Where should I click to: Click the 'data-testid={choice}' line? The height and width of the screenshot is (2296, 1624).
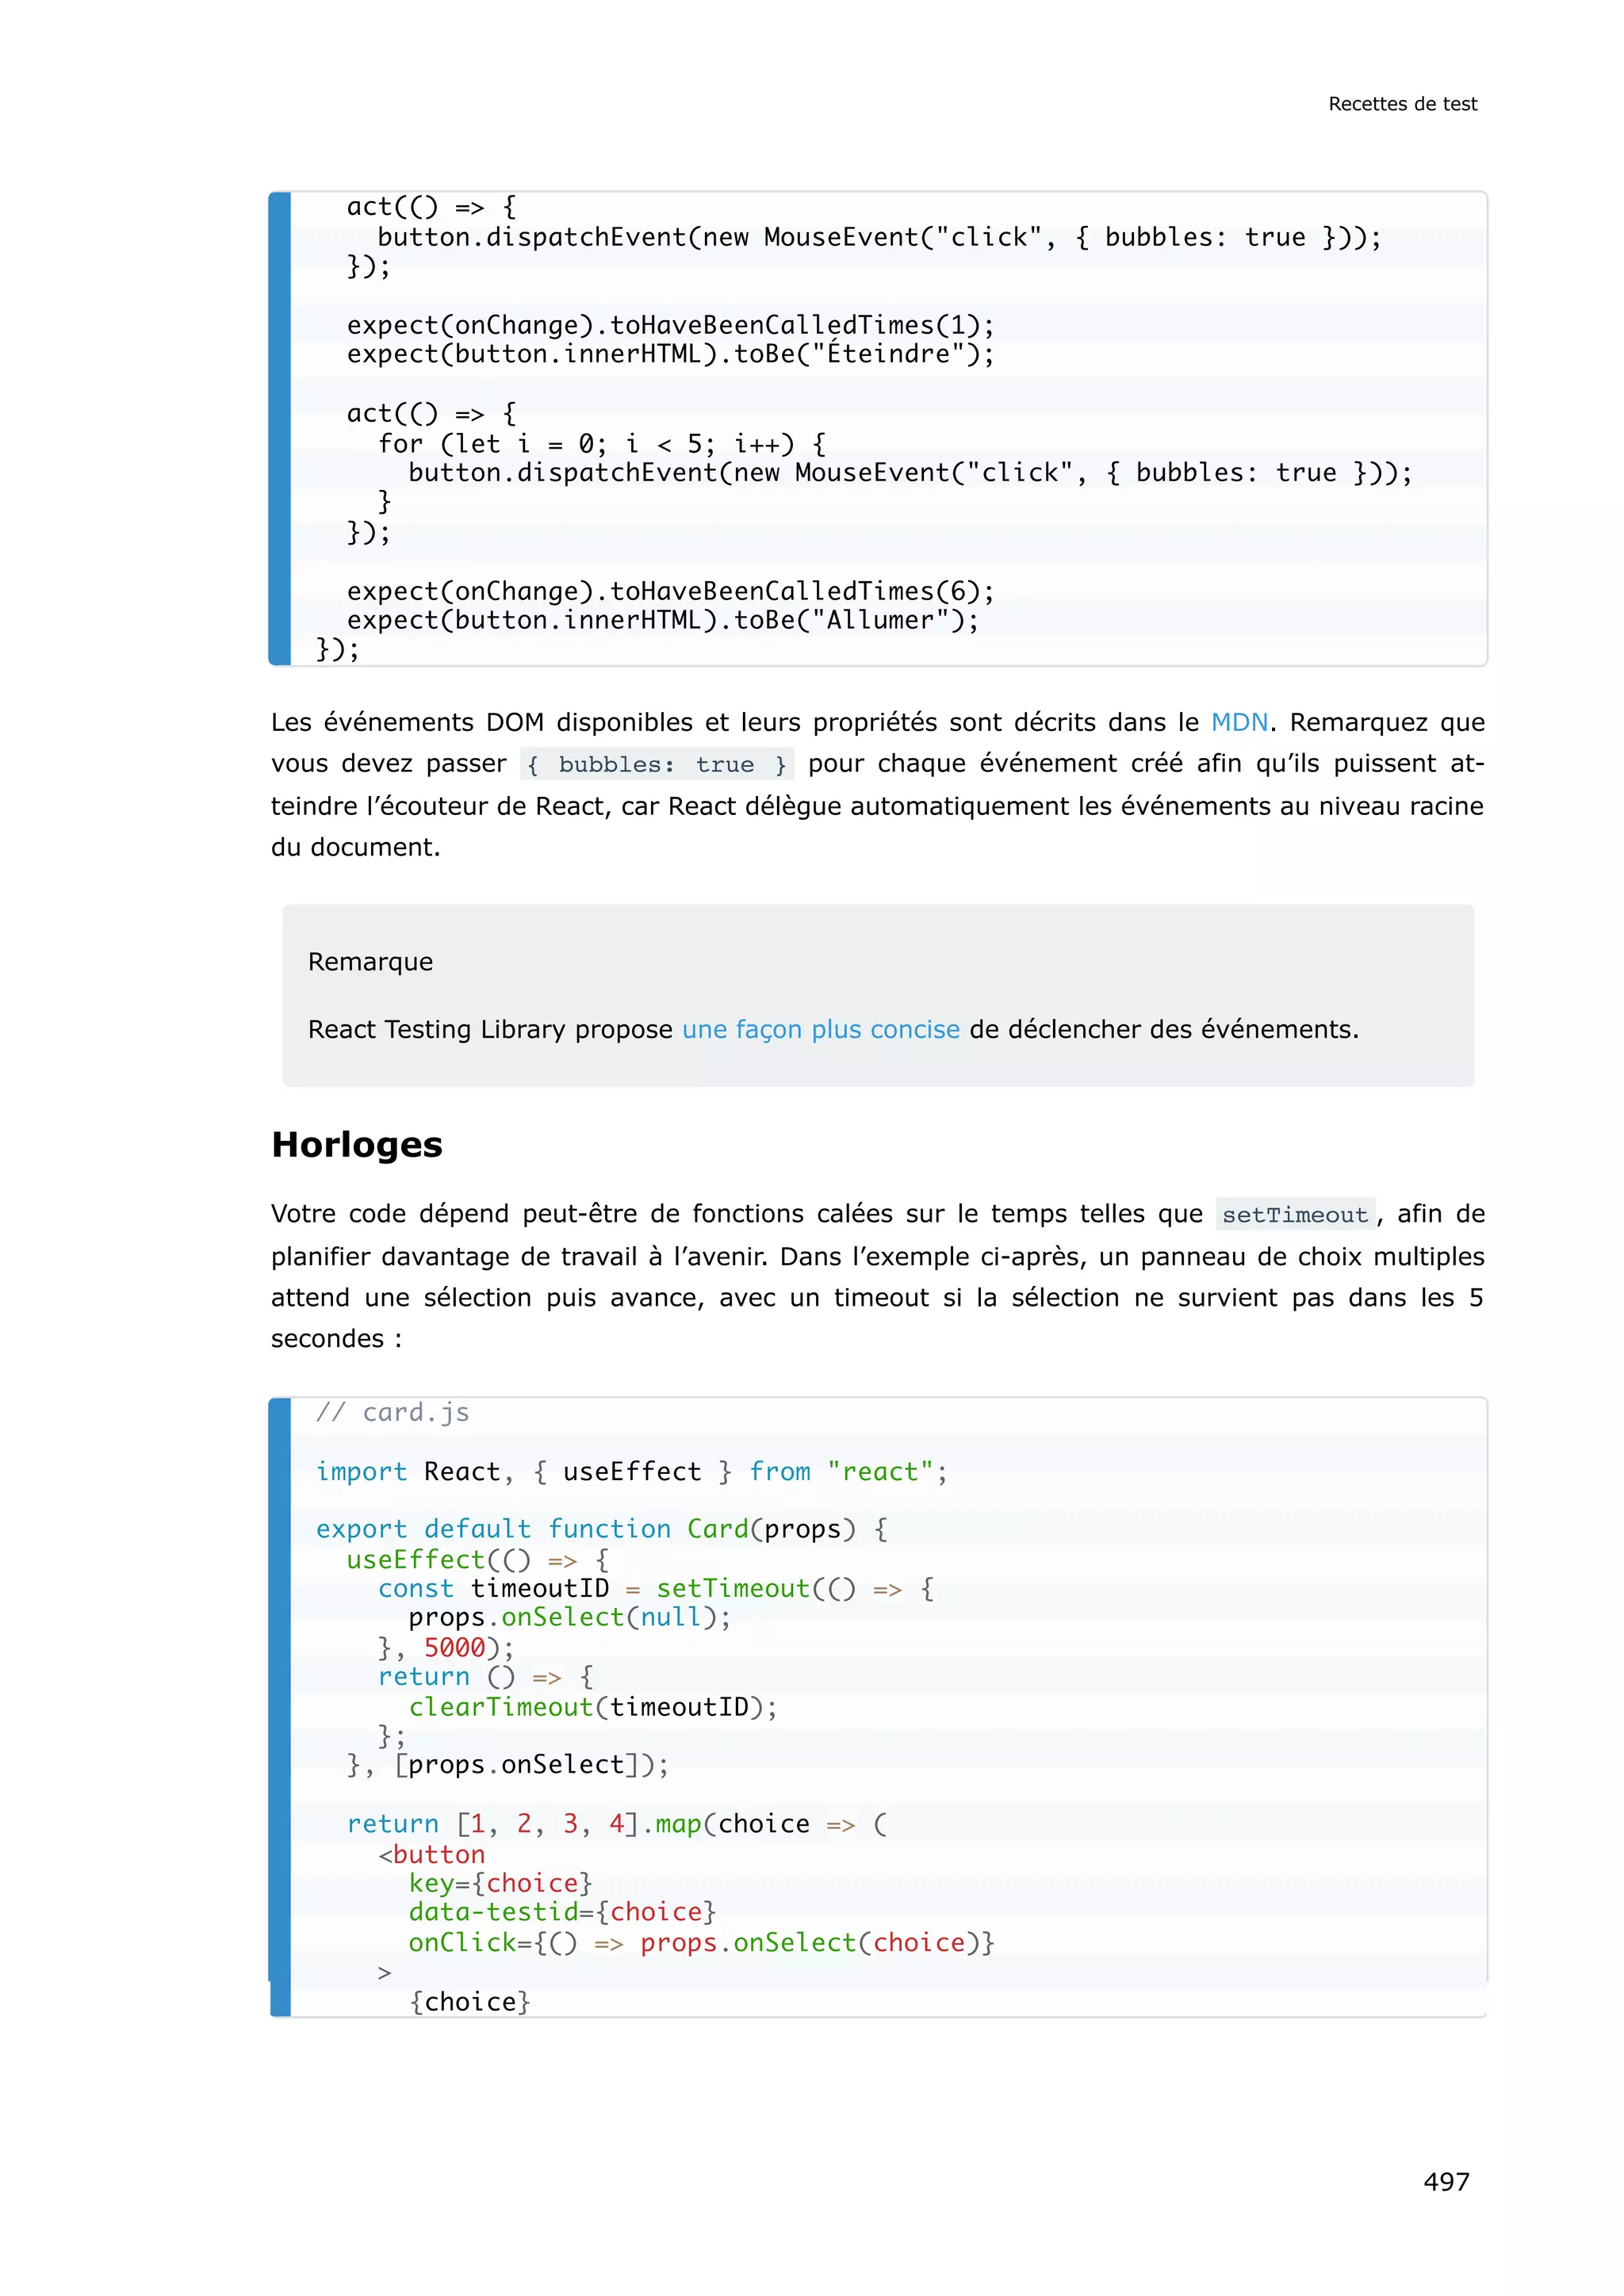click(562, 1912)
